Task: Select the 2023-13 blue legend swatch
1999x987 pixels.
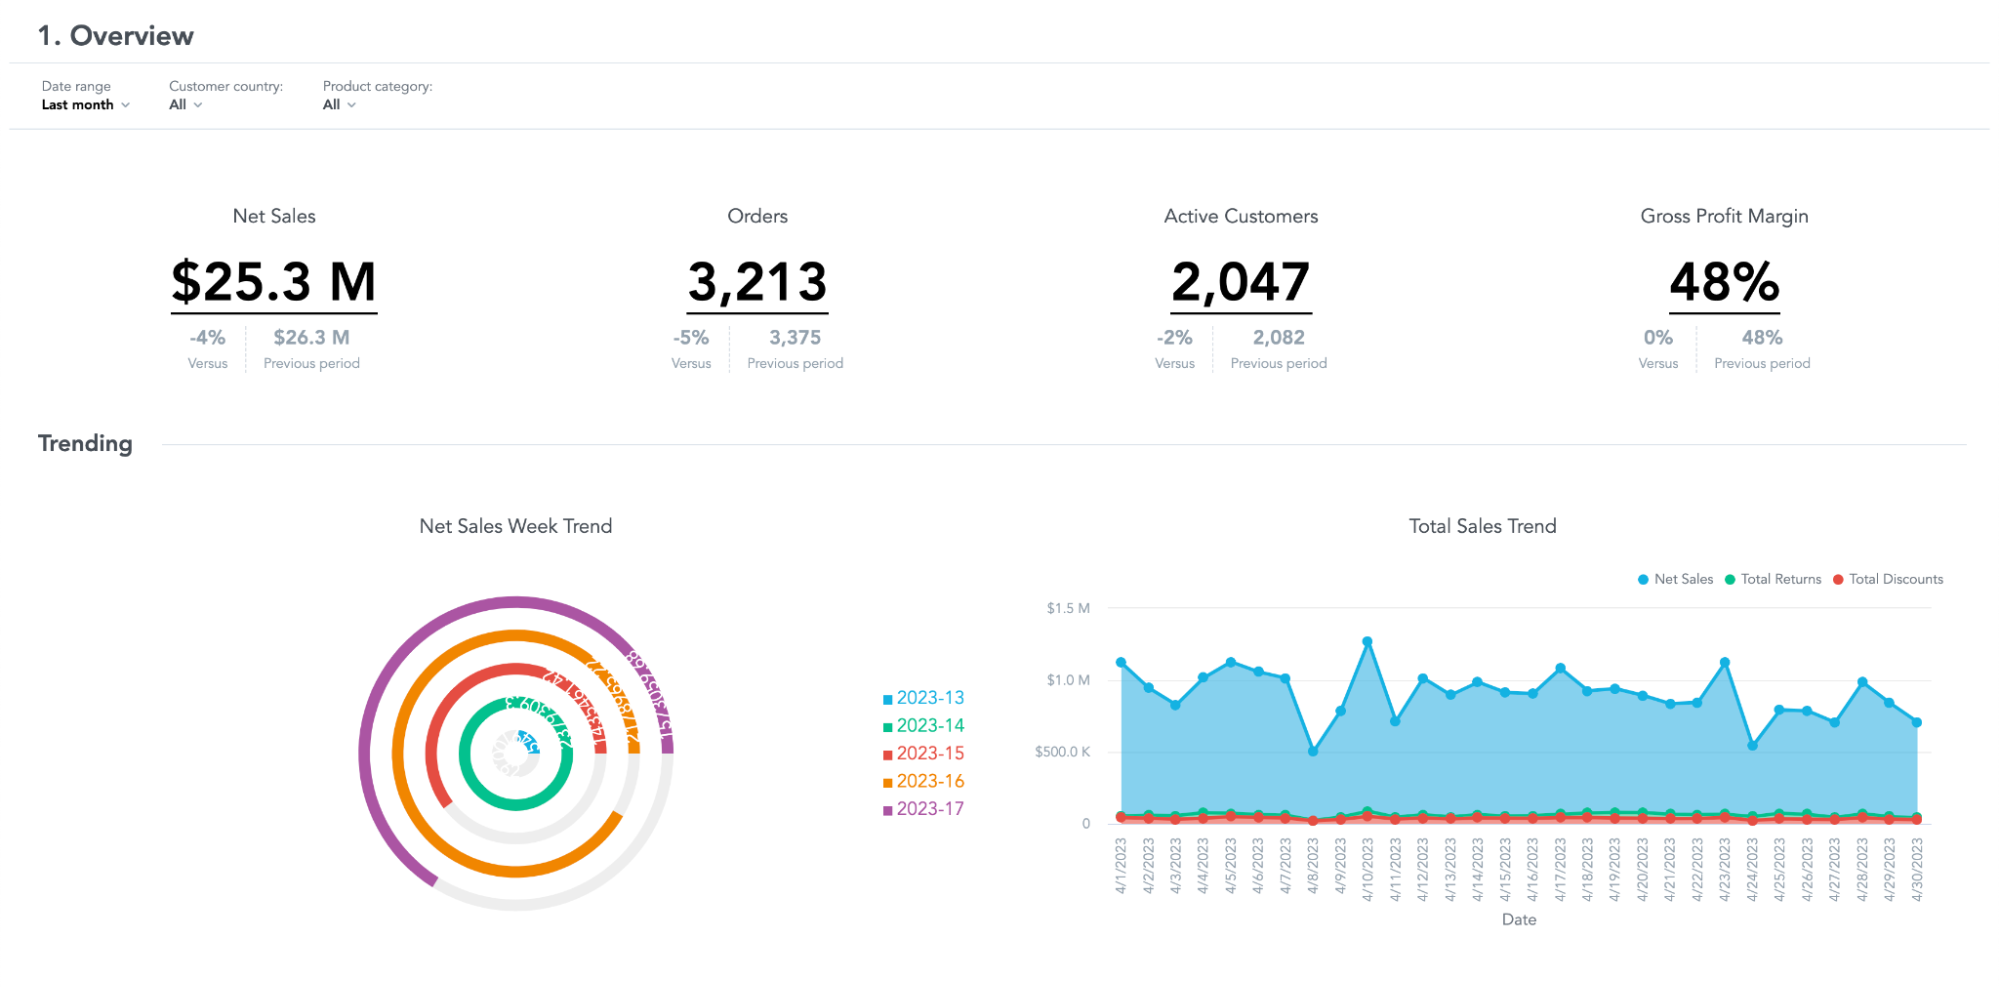Action: coord(886,698)
